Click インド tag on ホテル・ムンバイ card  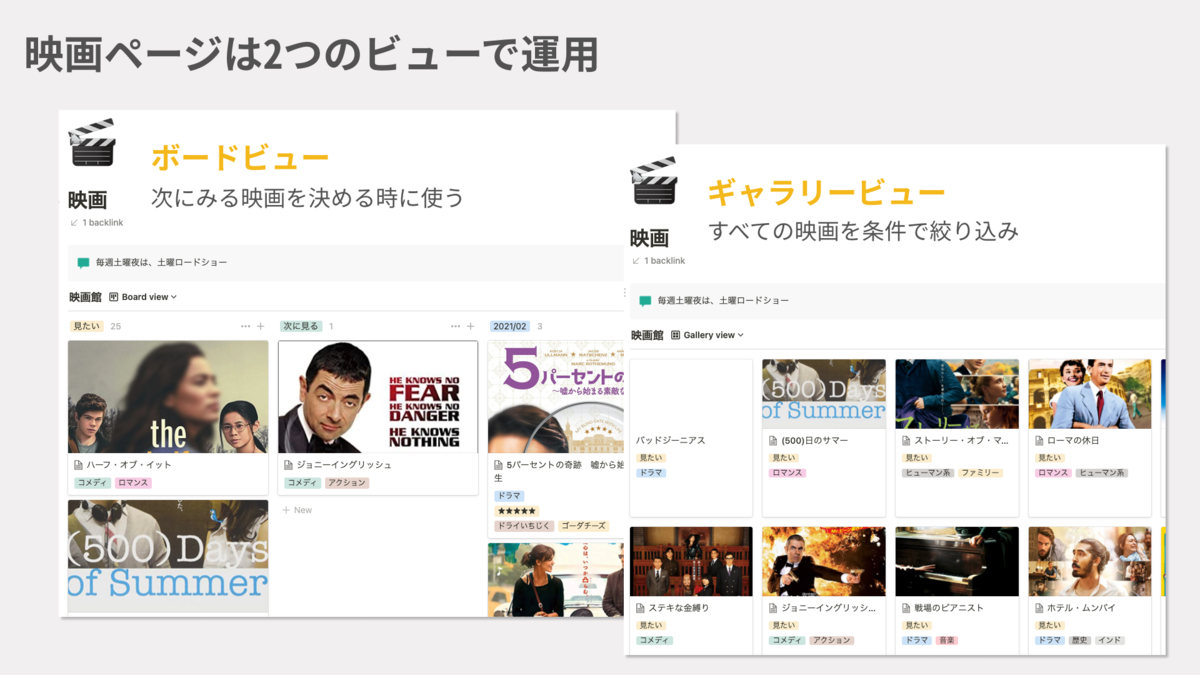[x=1109, y=640]
